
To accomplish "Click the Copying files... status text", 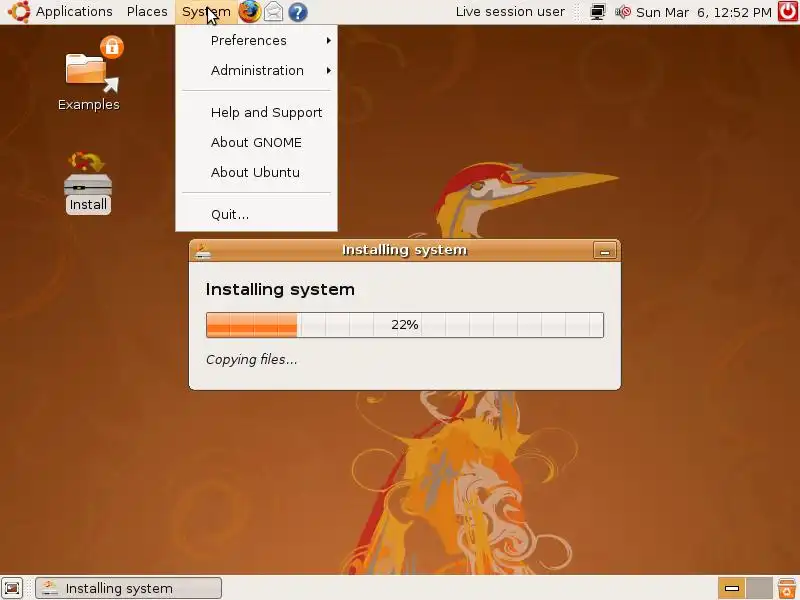I will click(252, 360).
